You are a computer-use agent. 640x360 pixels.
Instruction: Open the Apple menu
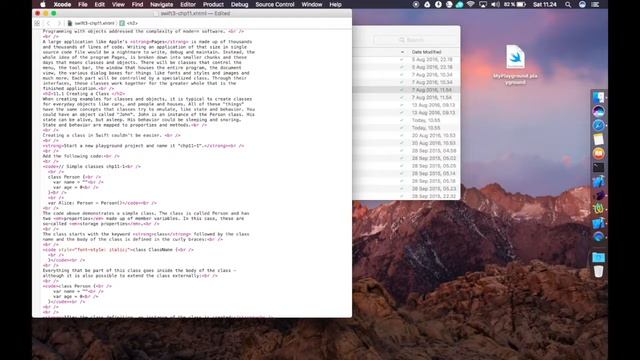tap(43, 4)
